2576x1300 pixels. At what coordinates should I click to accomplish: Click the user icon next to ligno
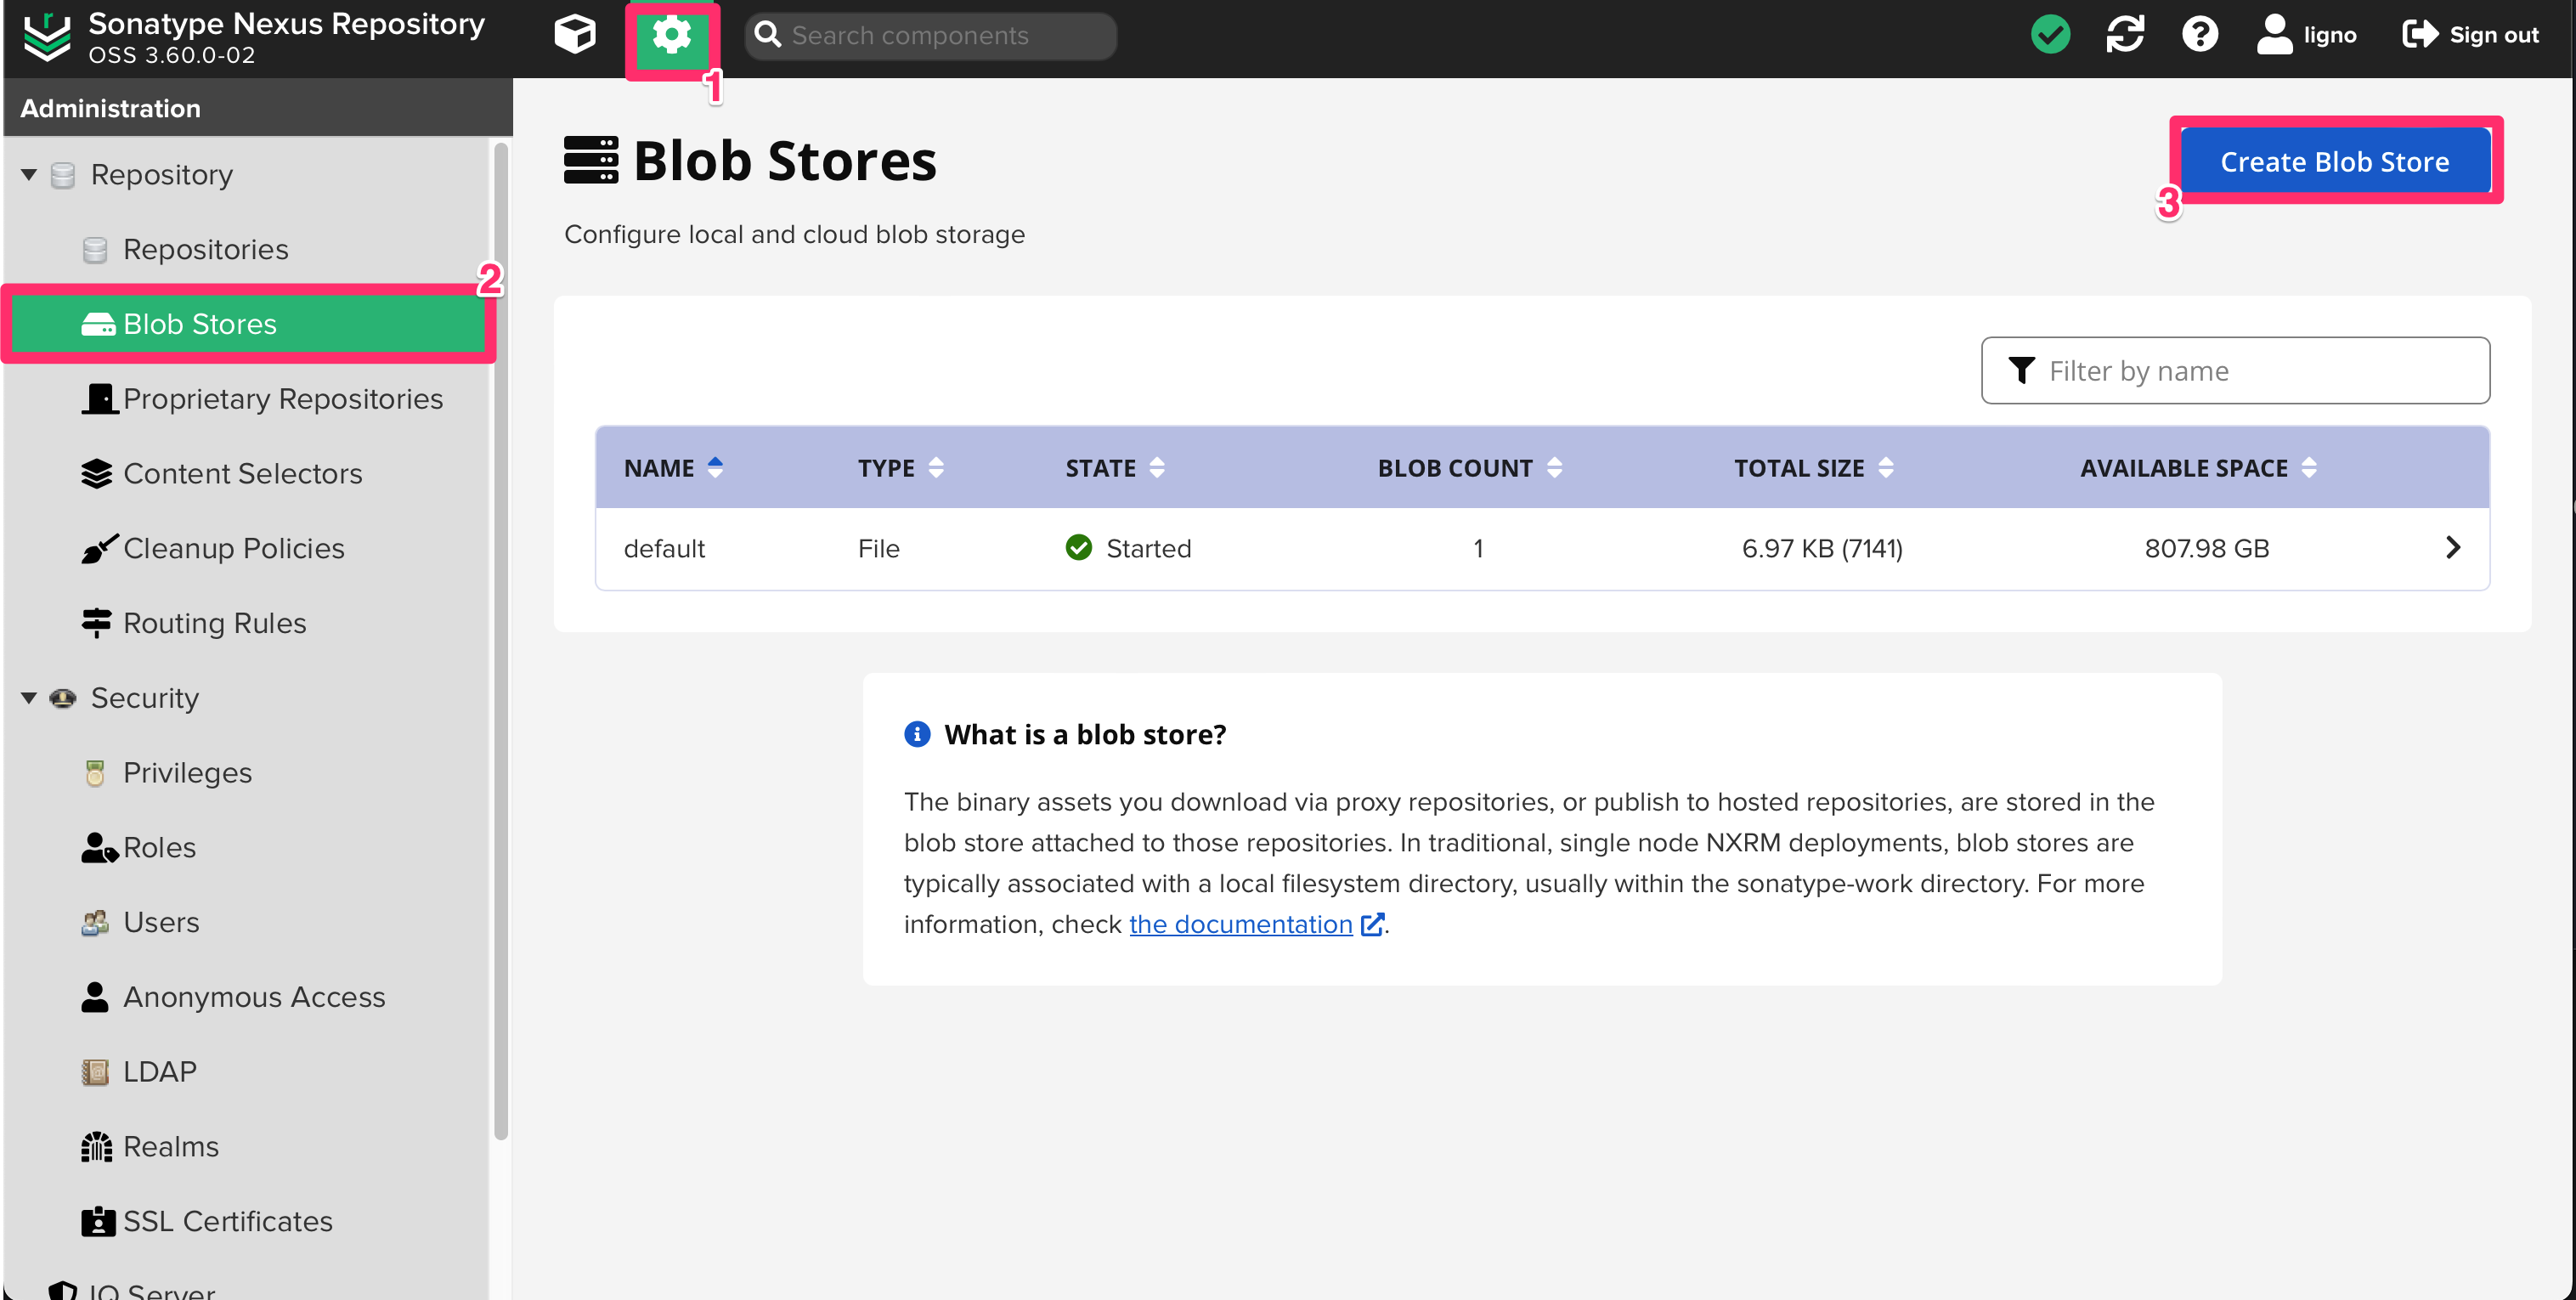[2274, 34]
